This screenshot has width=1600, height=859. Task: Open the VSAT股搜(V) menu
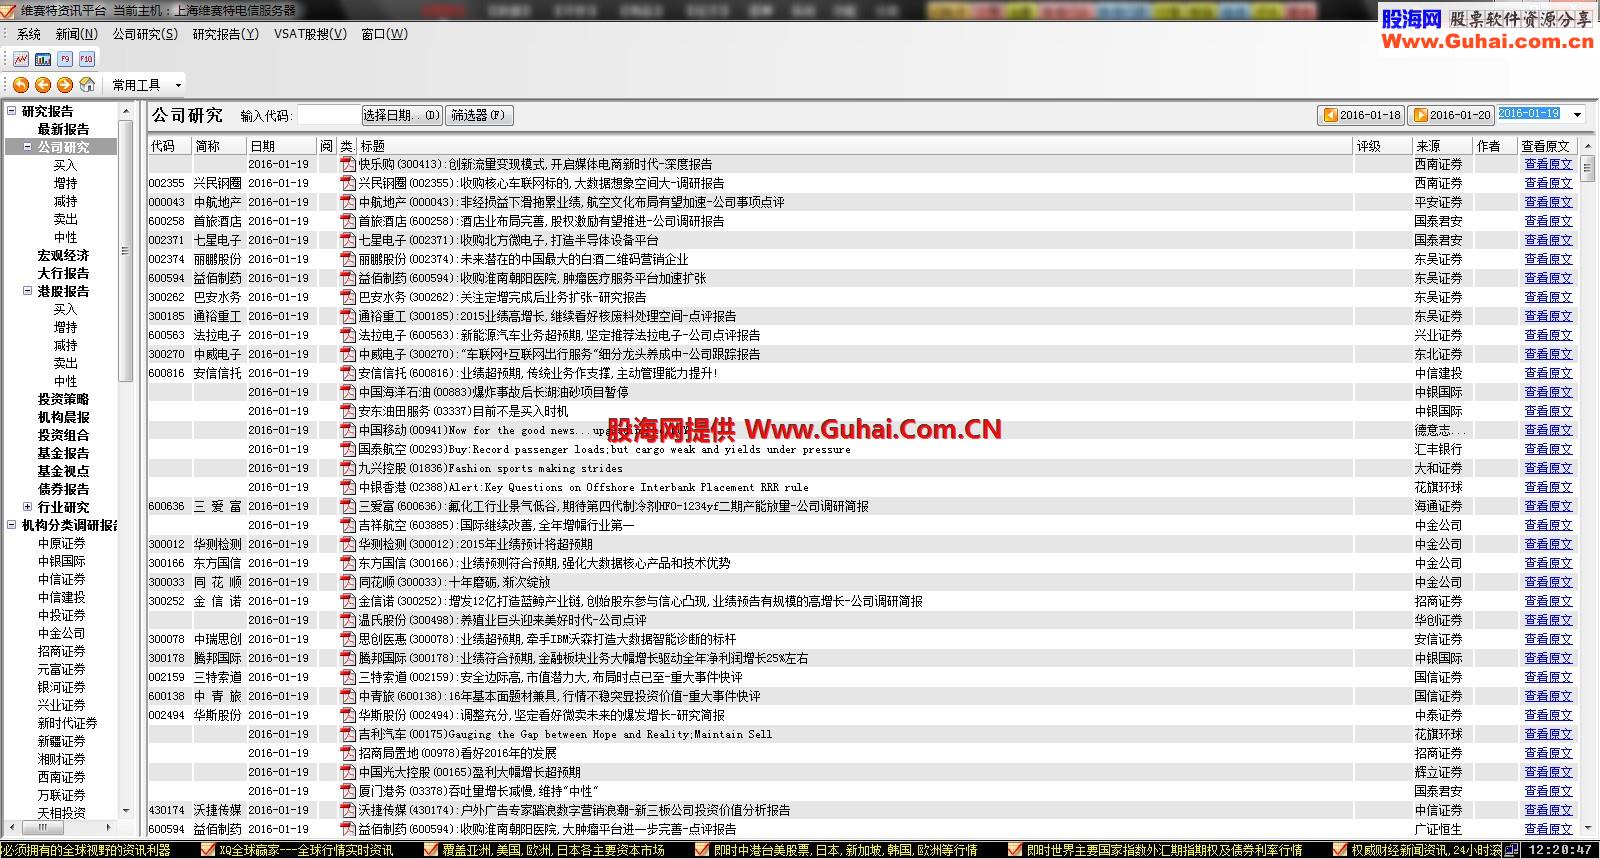coord(310,34)
